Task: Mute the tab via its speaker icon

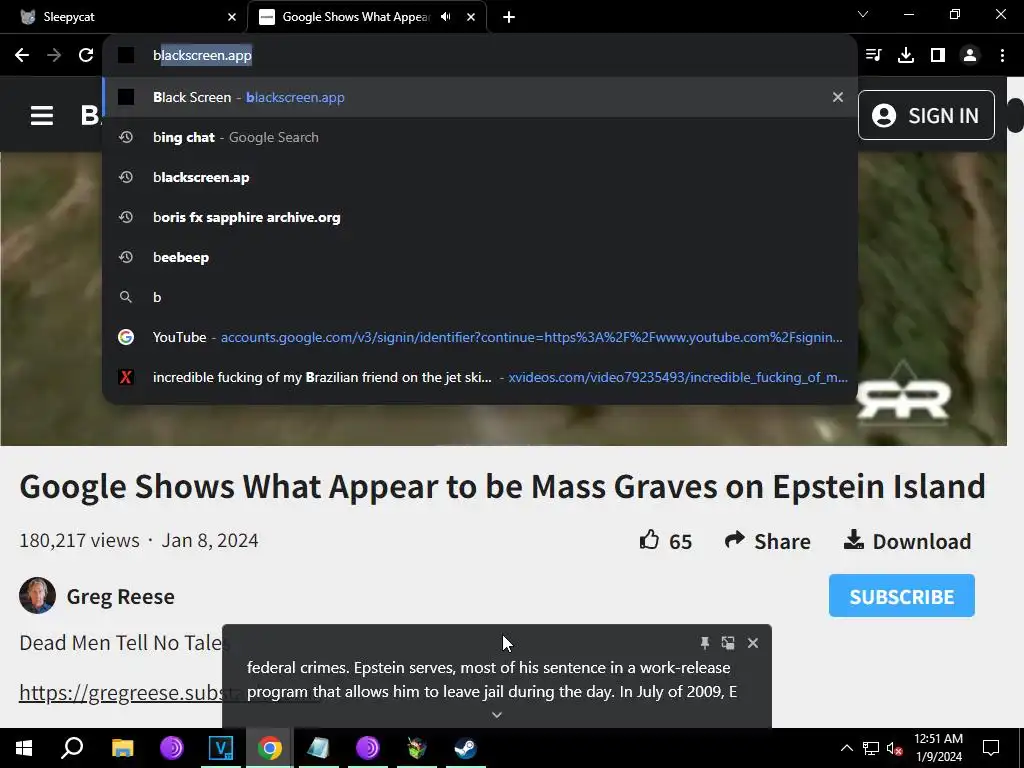Action: (445, 17)
